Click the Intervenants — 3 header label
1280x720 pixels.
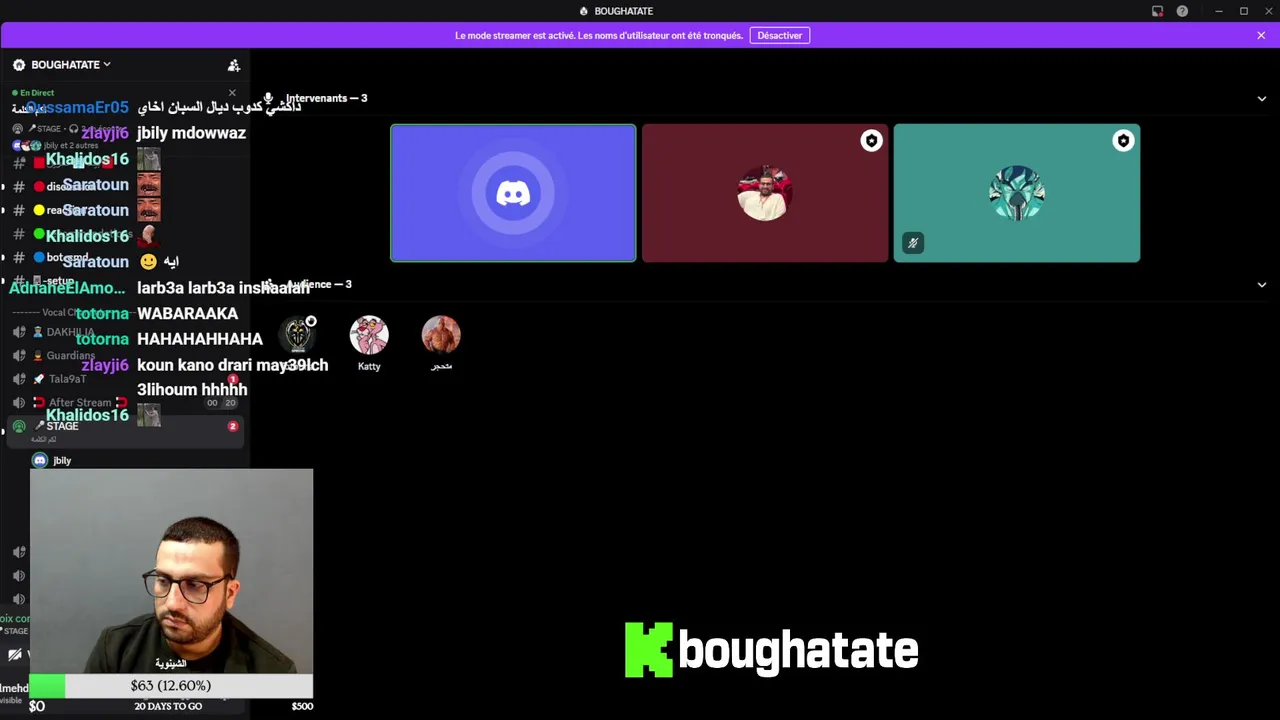[x=326, y=98]
